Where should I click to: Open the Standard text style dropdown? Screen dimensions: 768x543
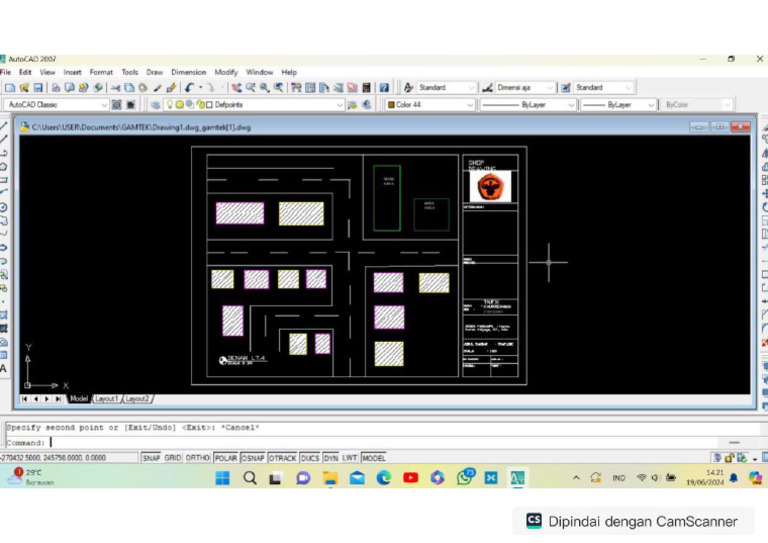pos(446,88)
